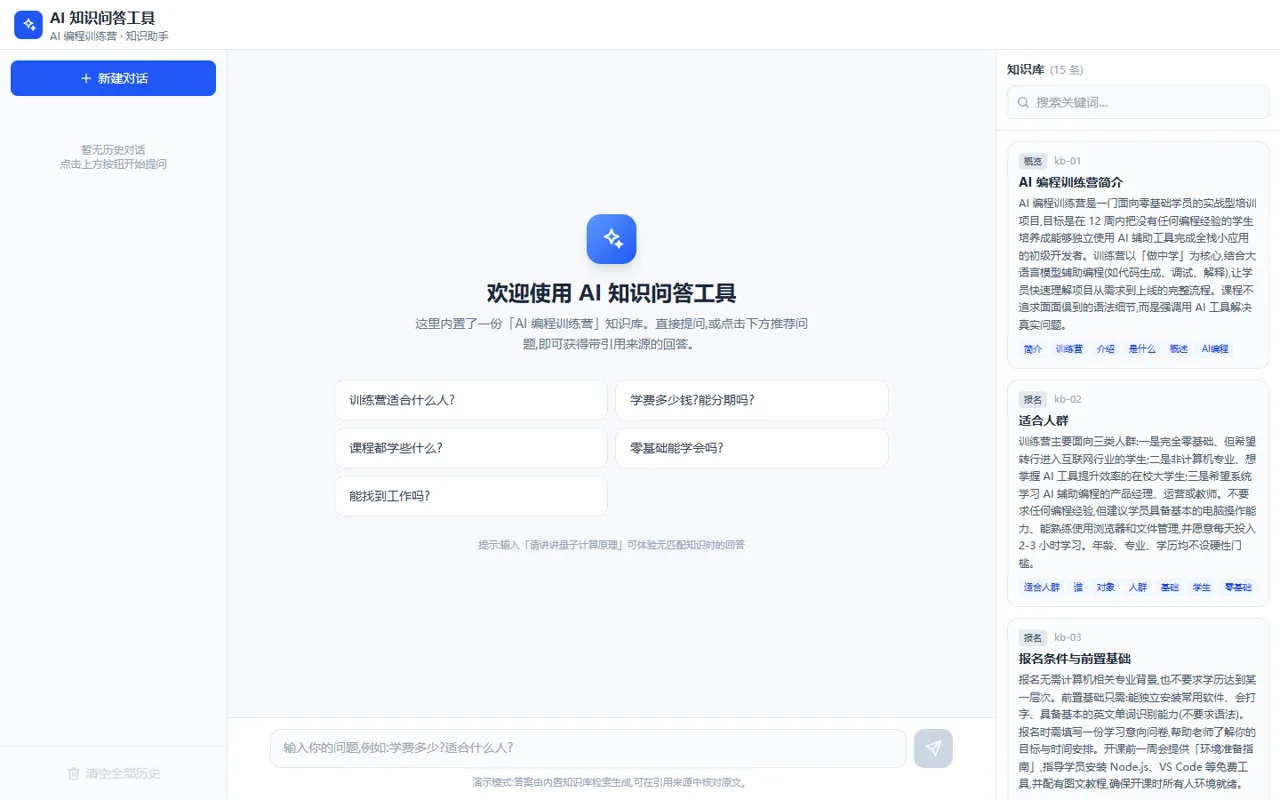The image size is (1280, 800).
Task: Click the AI sparkle logo in the header
Action: pos(28,25)
